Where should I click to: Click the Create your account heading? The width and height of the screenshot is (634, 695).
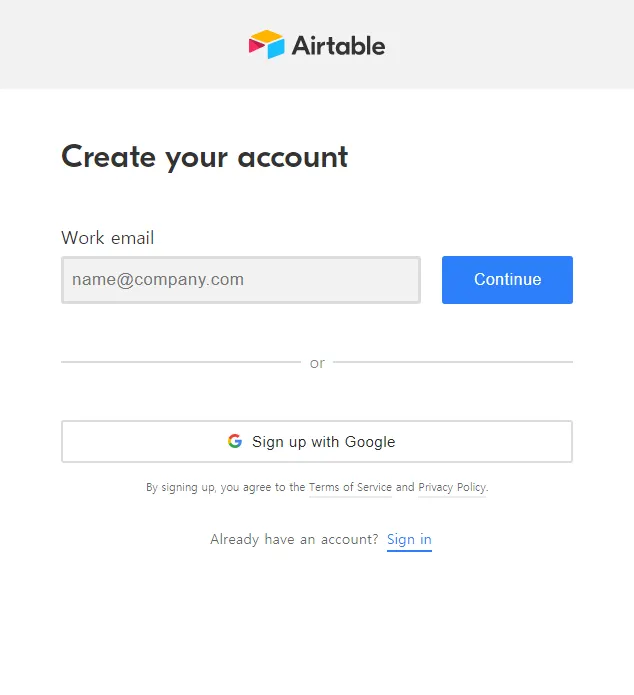[x=205, y=157]
